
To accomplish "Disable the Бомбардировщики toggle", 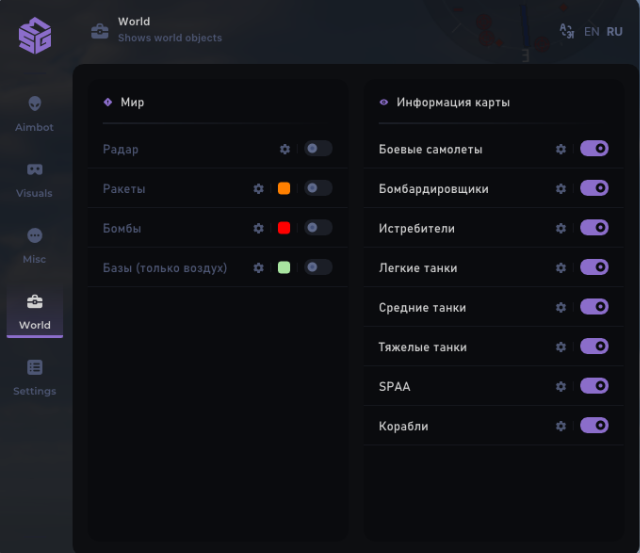I will [x=594, y=188].
